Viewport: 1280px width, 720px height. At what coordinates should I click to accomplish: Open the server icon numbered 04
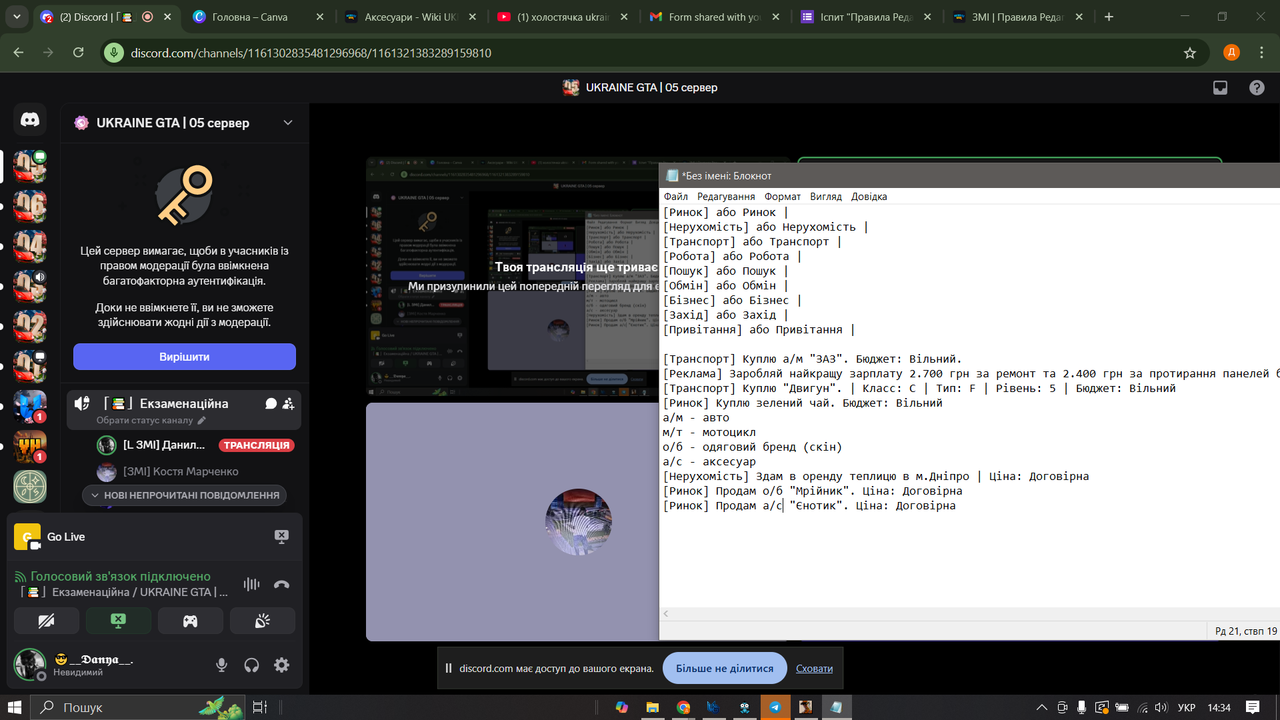30,247
